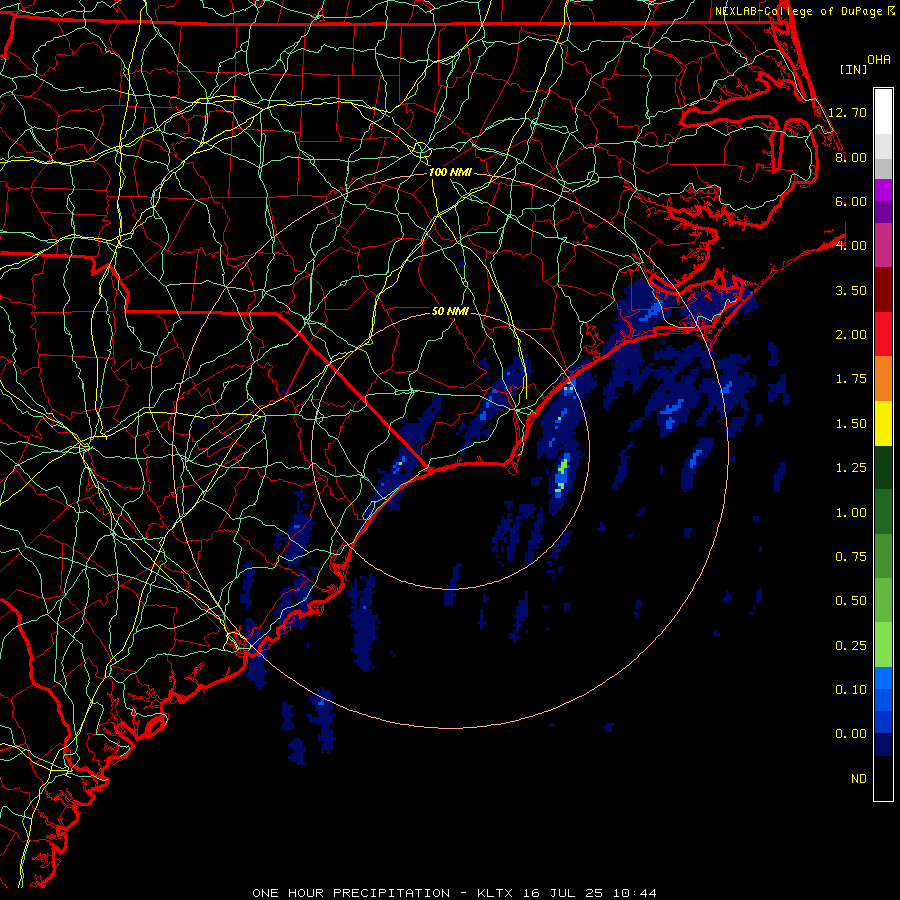Click the dark red legend swatch beside 3.50

pyautogui.click(x=883, y=290)
